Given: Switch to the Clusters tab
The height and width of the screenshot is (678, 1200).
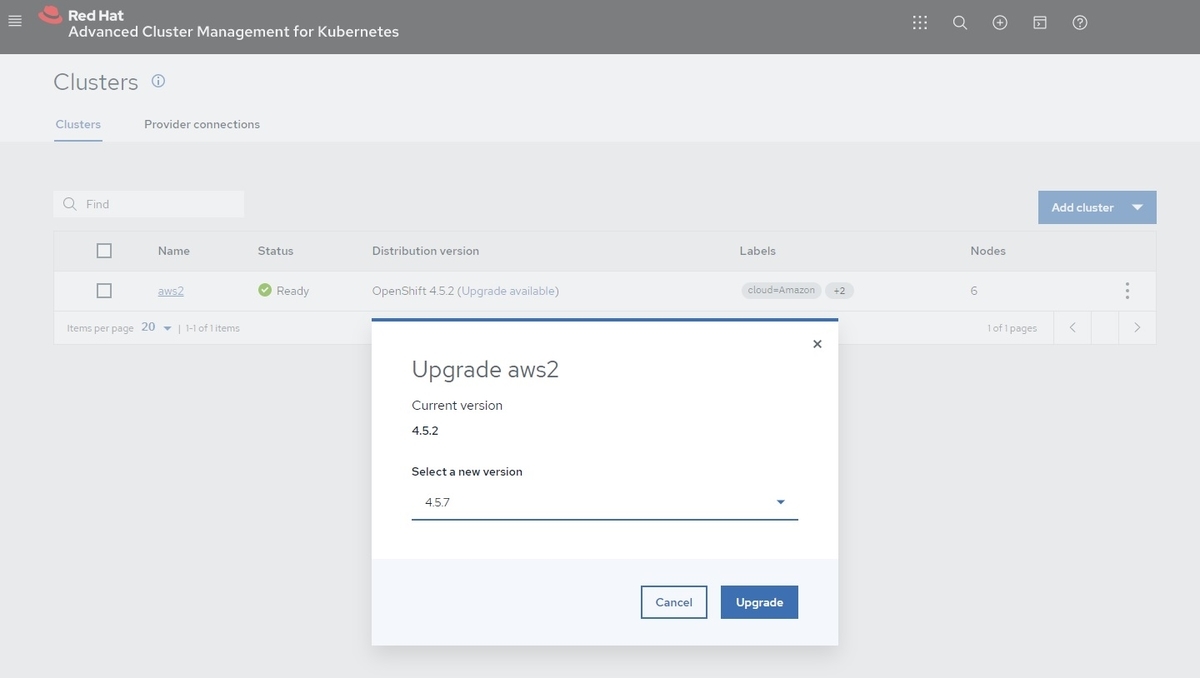Looking at the screenshot, I should point(78,125).
